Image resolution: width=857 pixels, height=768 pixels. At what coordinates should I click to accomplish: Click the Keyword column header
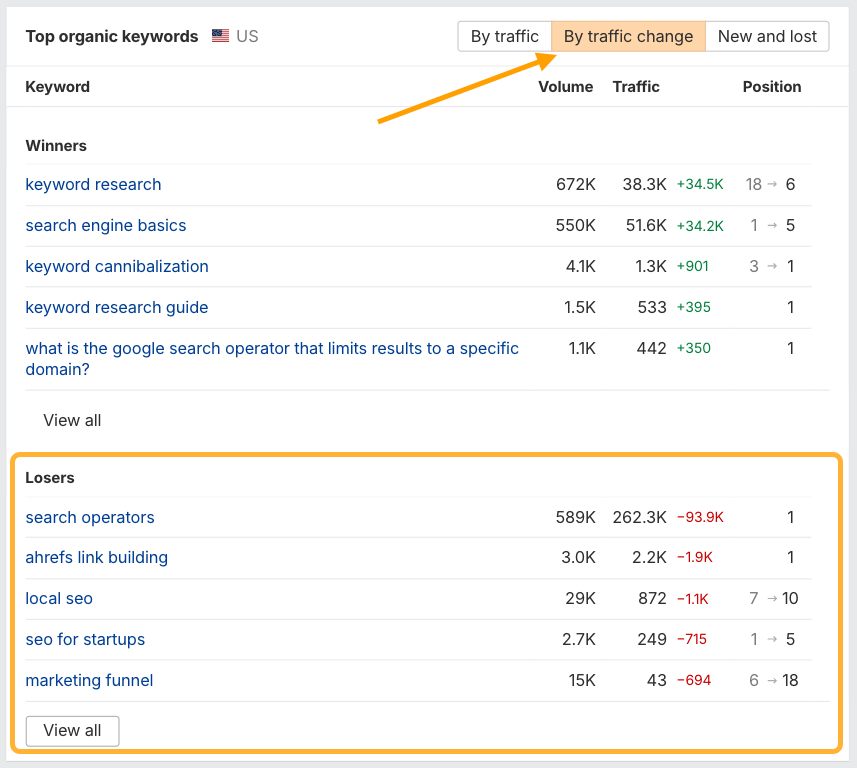click(58, 87)
